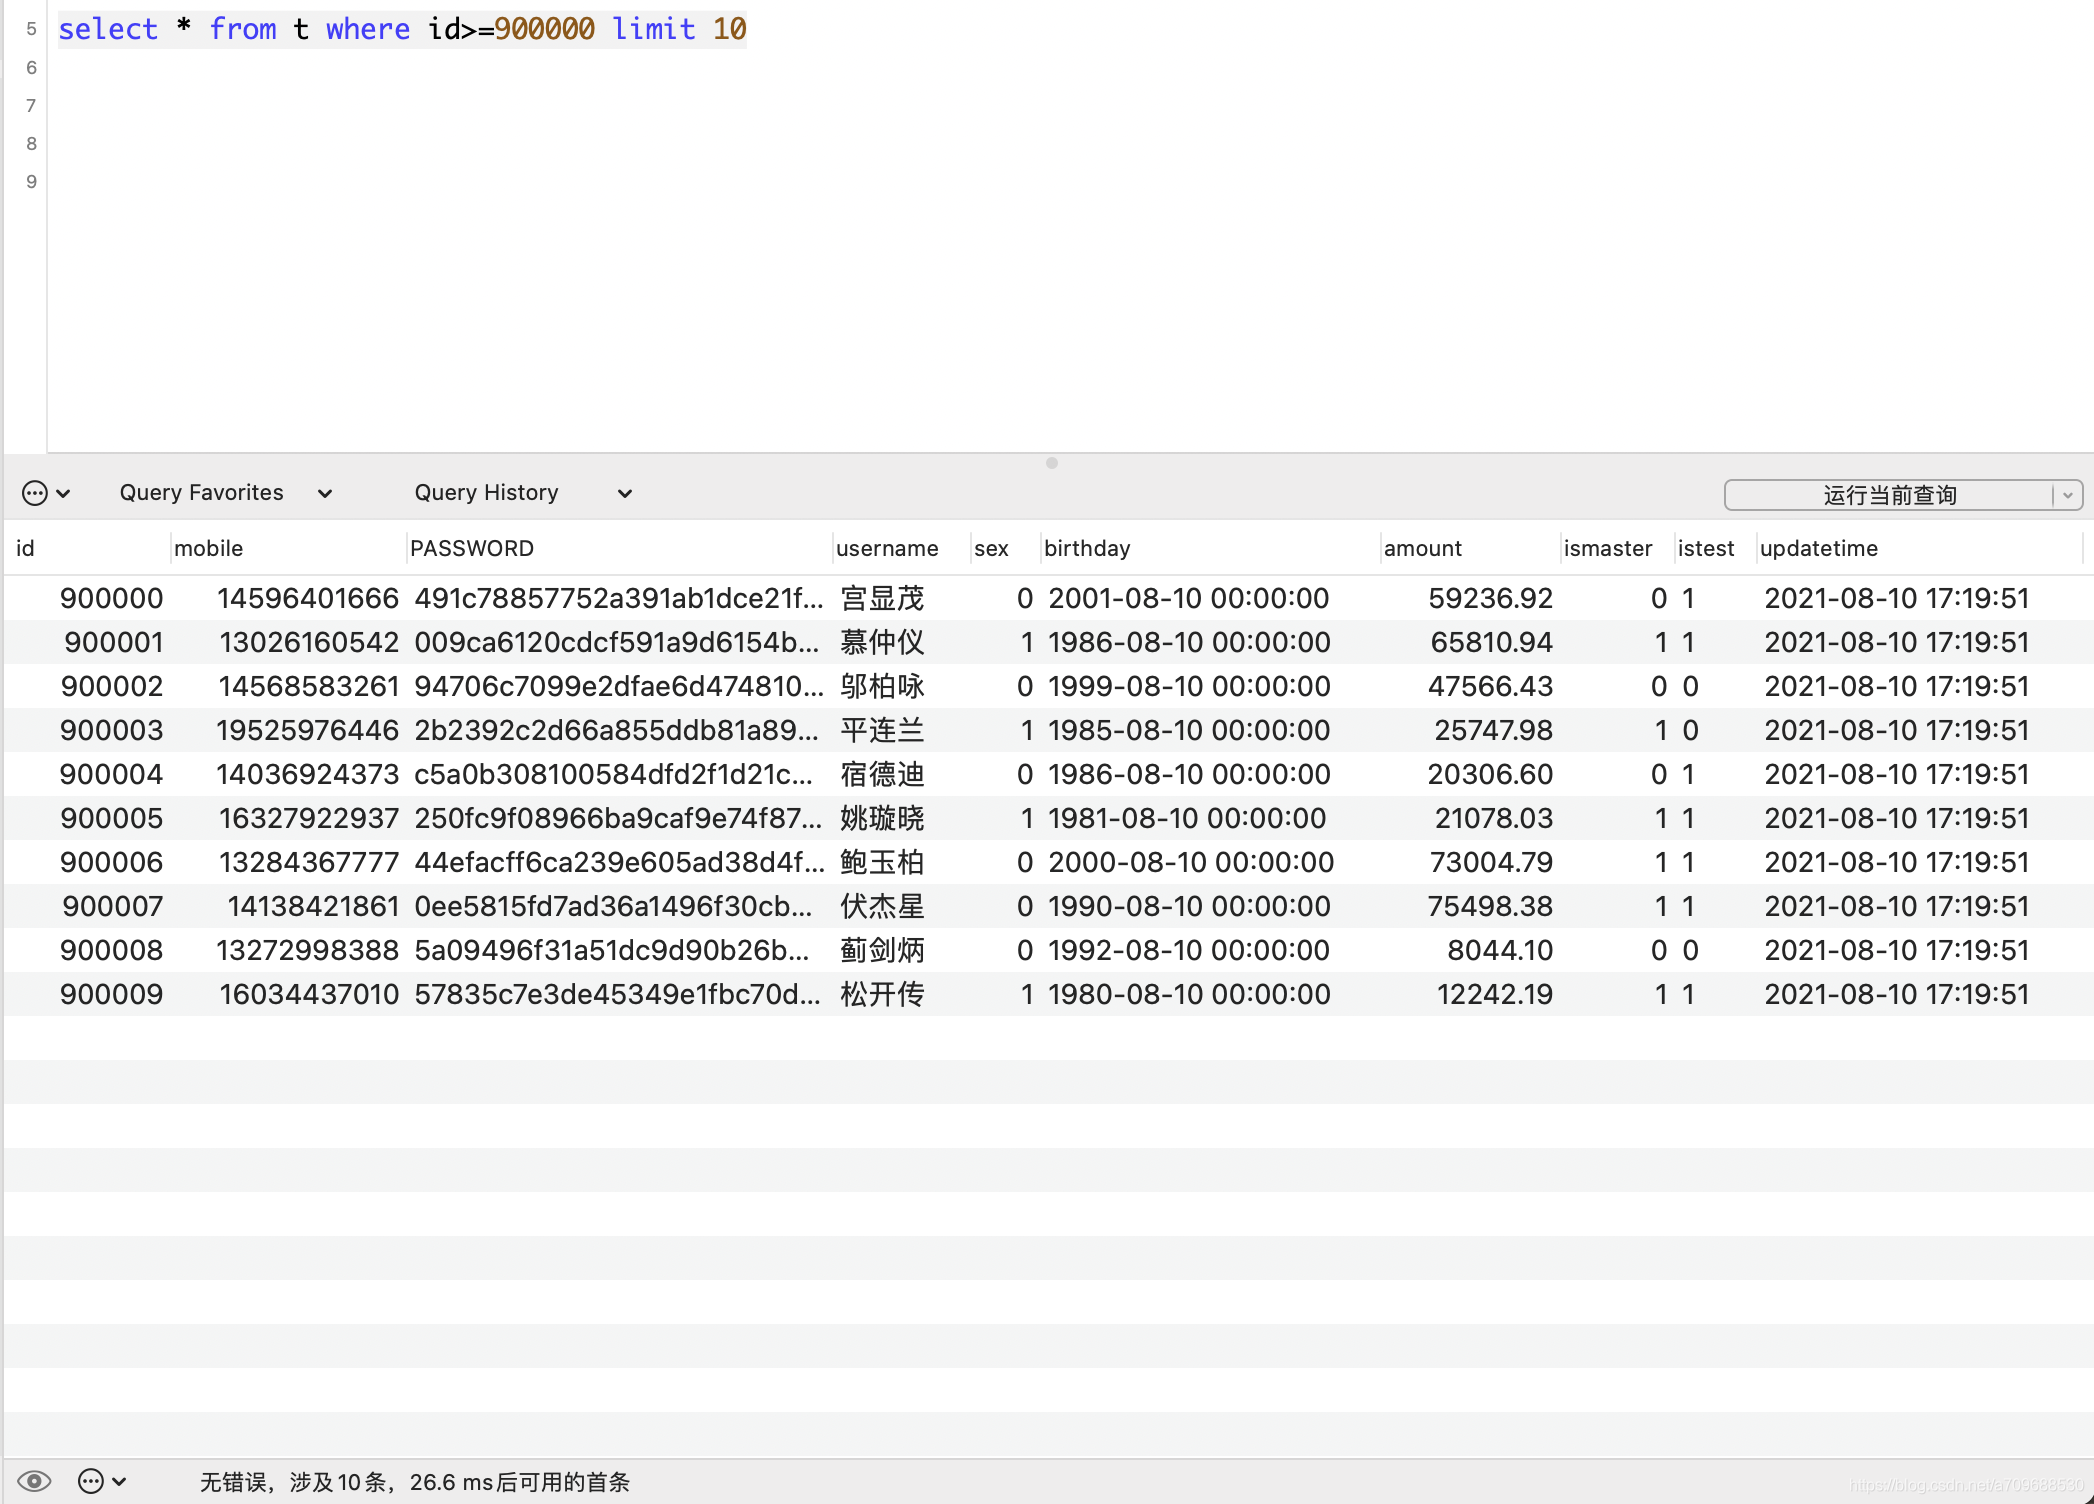
Task: Click the amount column header
Action: pyautogui.click(x=1422, y=548)
